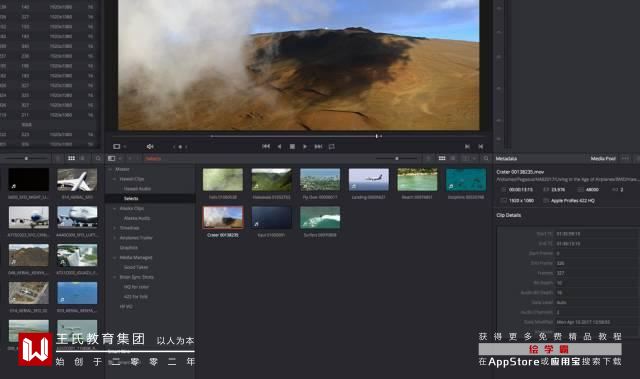Select the Surfers clip thumbnail
Image resolution: width=640 pixels, height=379 pixels.
tap(320, 217)
